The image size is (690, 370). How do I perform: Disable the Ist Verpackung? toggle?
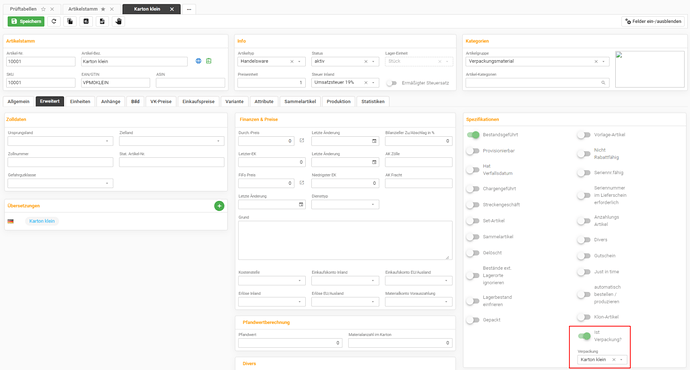pyautogui.click(x=584, y=336)
